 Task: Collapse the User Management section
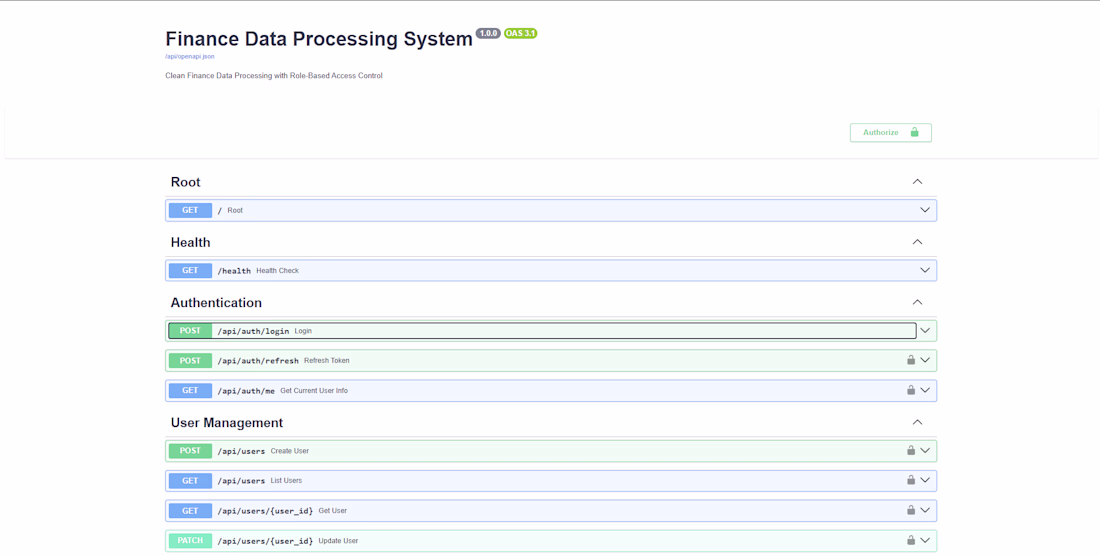point(917,422)
